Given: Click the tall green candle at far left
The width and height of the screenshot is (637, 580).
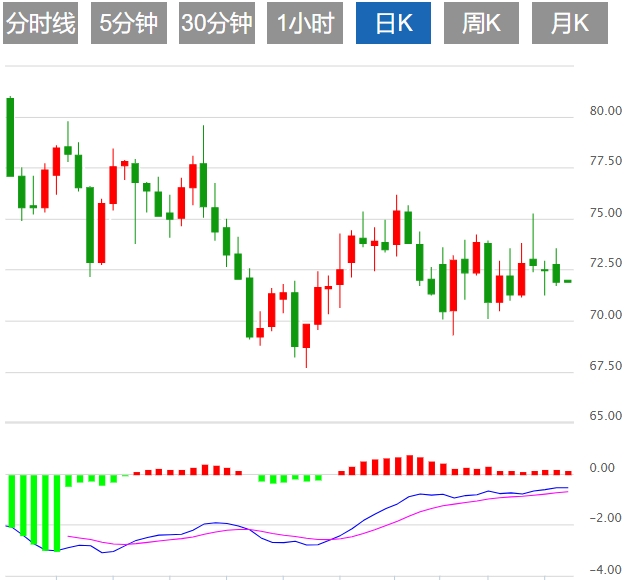Looking at the screenshot, I should [10, 137].
